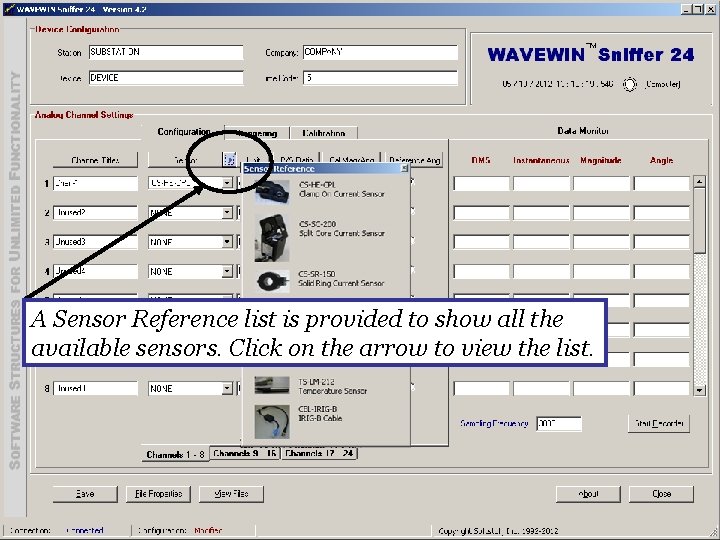Image resolution: width=720 pixels, height=540 pixels.
Task: Click the Channel Titles column button
Action: (x=95, y=160)
